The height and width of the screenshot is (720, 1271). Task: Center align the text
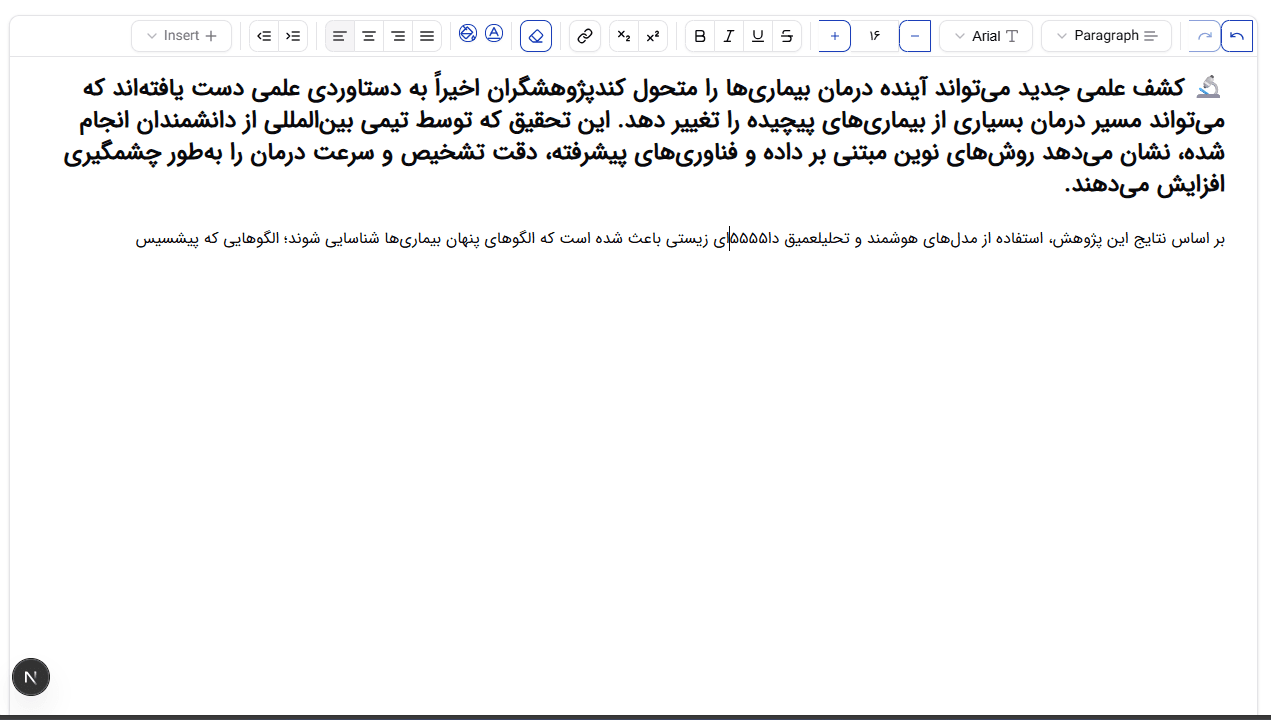[369, 36]
